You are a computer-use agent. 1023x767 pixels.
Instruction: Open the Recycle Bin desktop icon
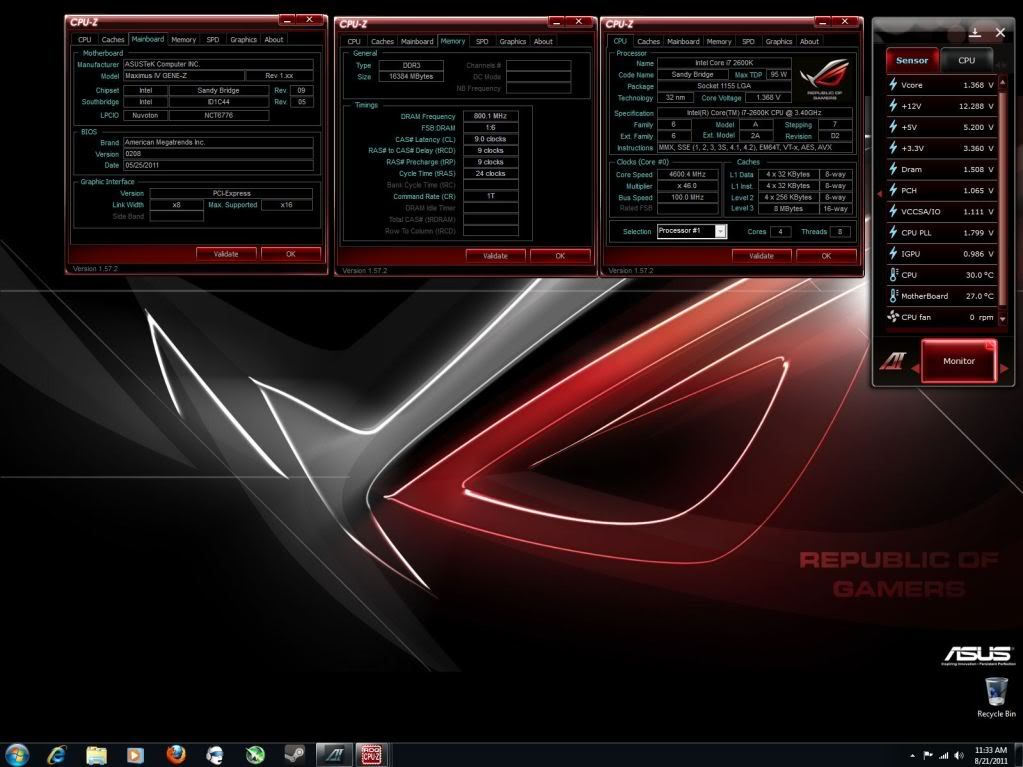click(x=996, y=697)
